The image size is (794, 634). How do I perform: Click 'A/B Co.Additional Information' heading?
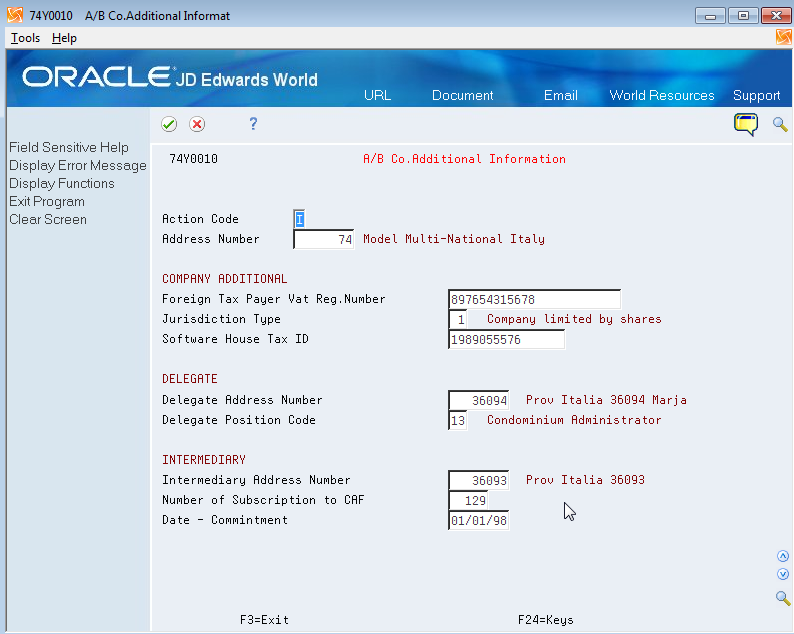tap(464, 159)
